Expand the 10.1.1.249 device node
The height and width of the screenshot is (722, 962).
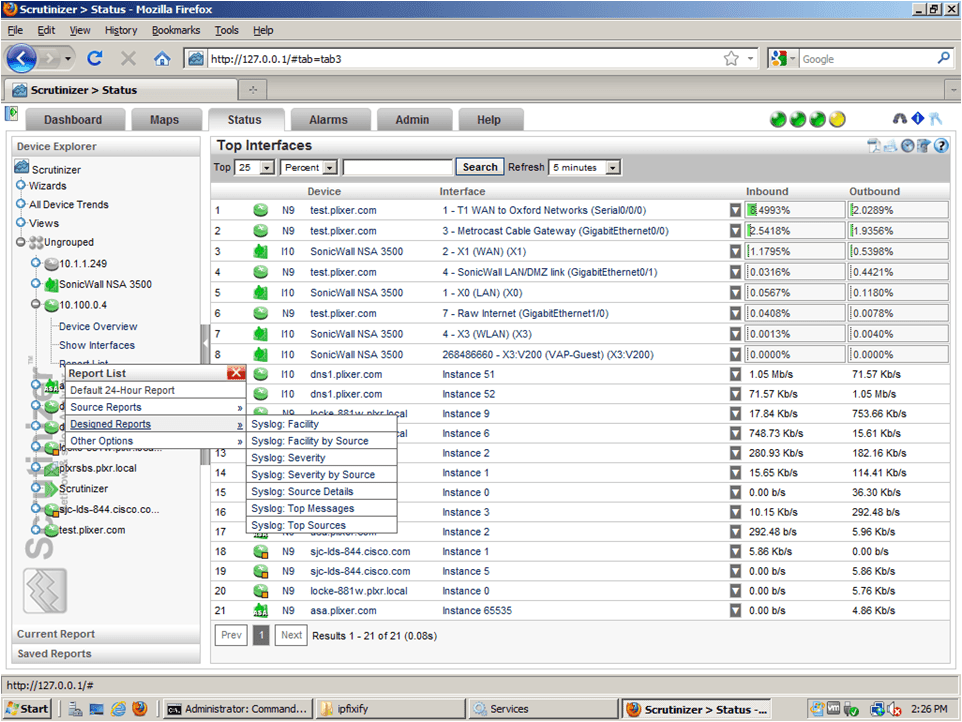coord(36,263)
